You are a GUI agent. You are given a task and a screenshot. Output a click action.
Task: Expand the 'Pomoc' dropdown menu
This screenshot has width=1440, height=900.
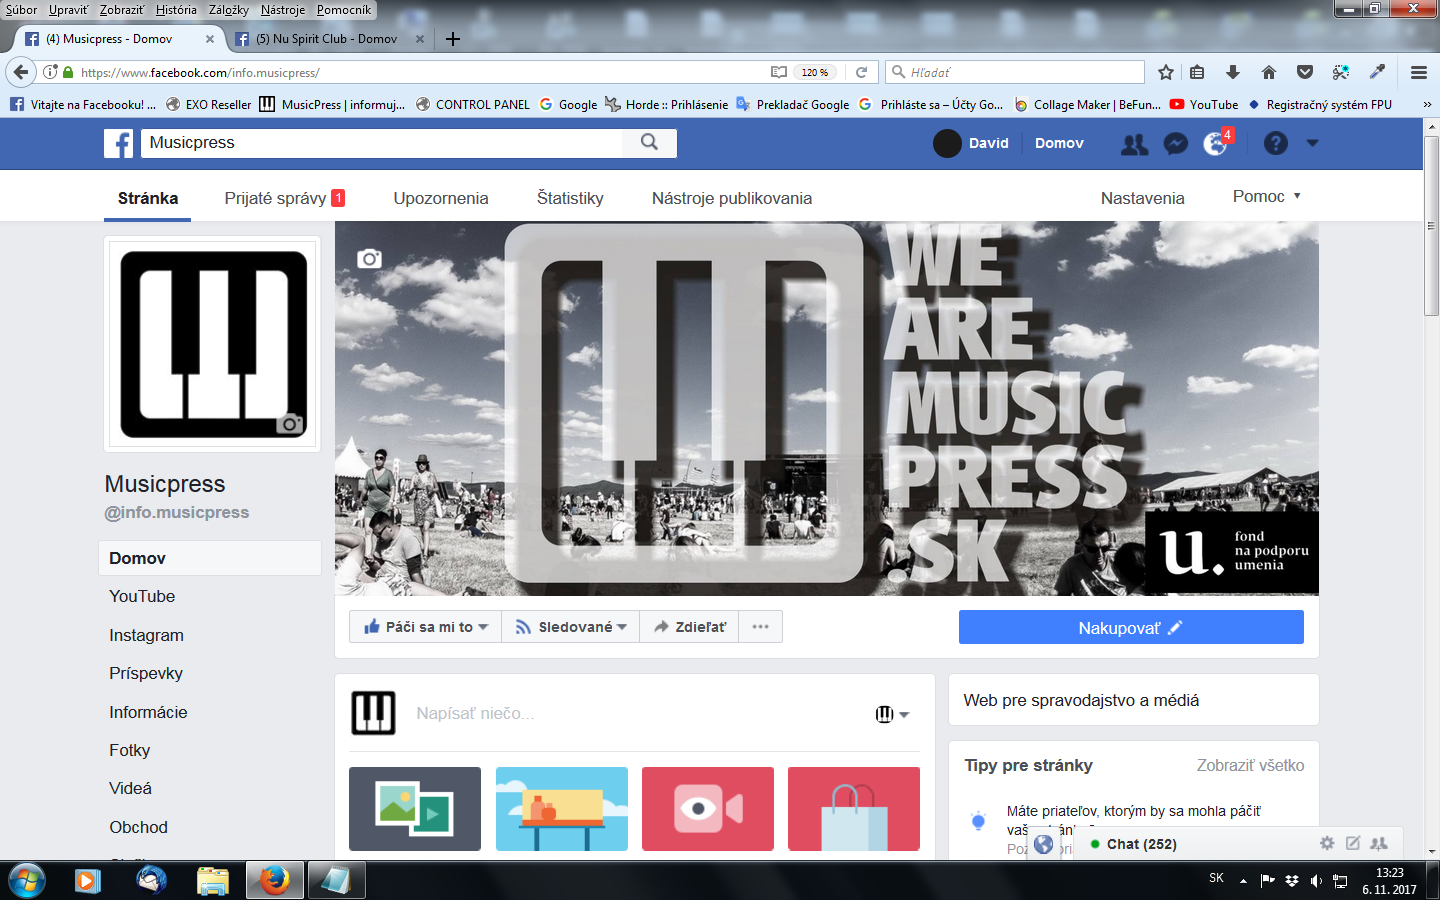1266,197
